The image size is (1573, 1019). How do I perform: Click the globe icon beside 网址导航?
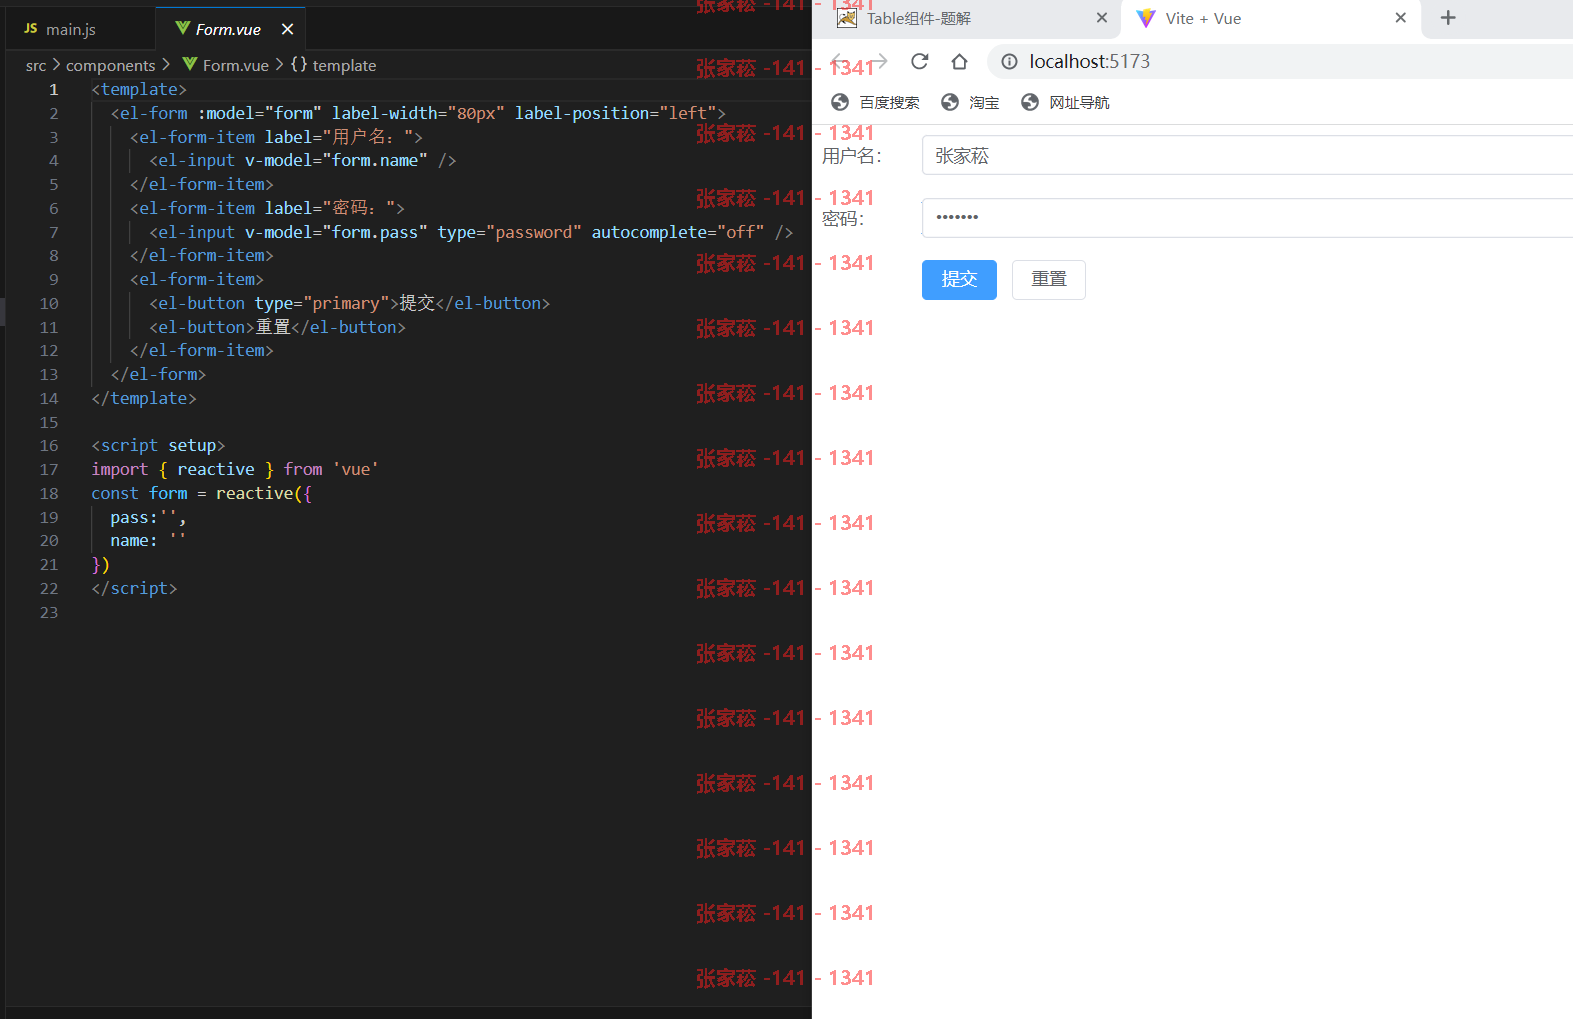(1030, 102)
